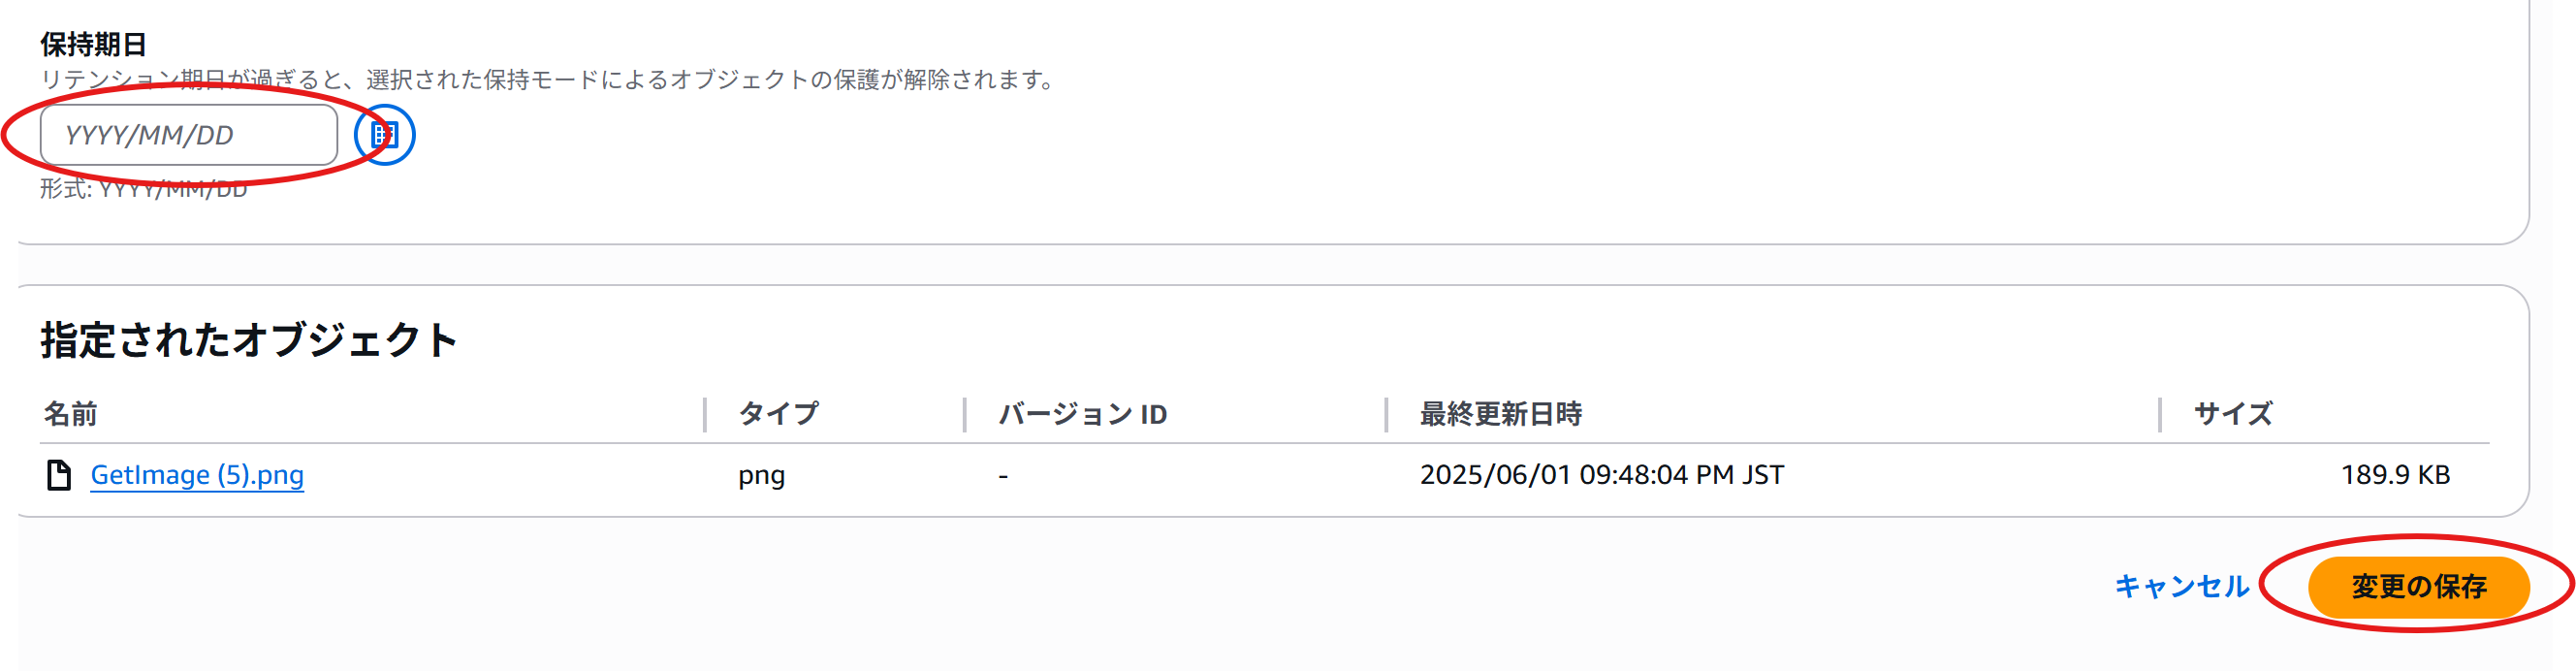Click the 変更の保存 button
Image resolution: width=2576 pixels, height=671 pixels.
click(x=2418, y=586)
